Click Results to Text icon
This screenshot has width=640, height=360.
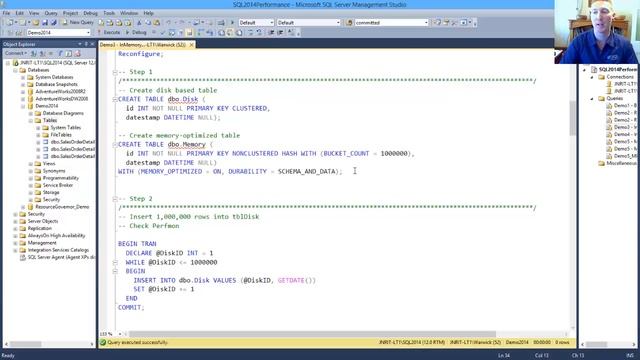coord(222,32)
